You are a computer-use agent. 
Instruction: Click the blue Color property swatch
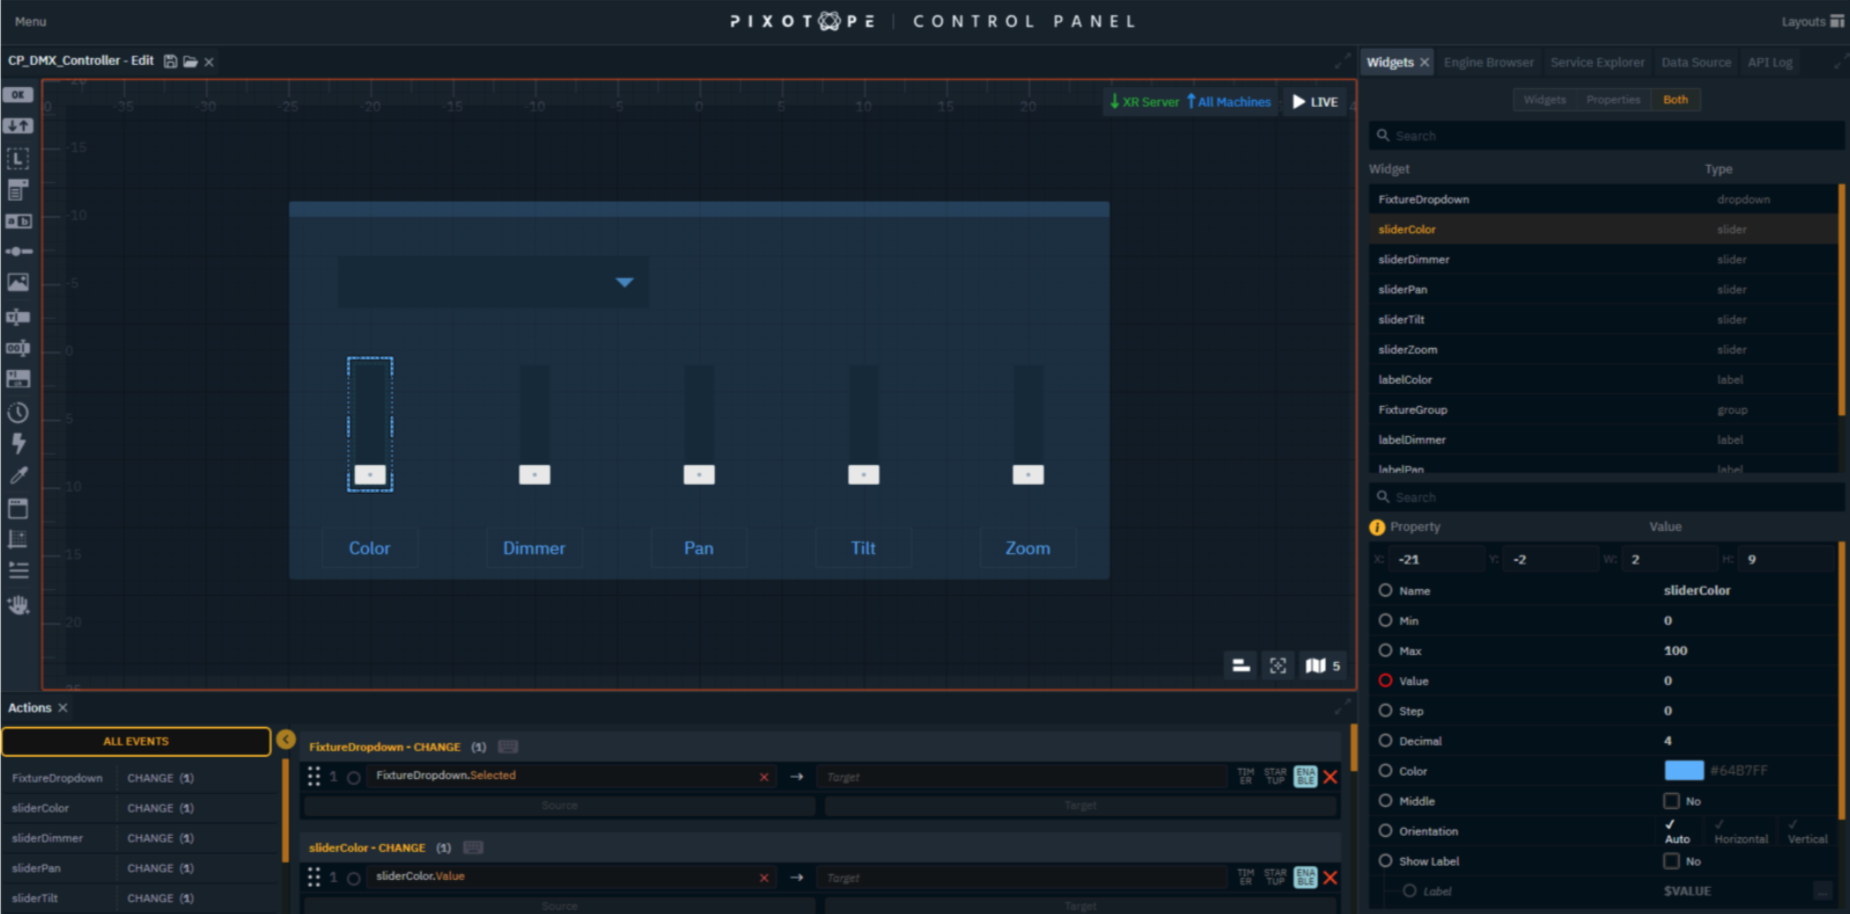pyautogui.click(x=1683, y=770)
